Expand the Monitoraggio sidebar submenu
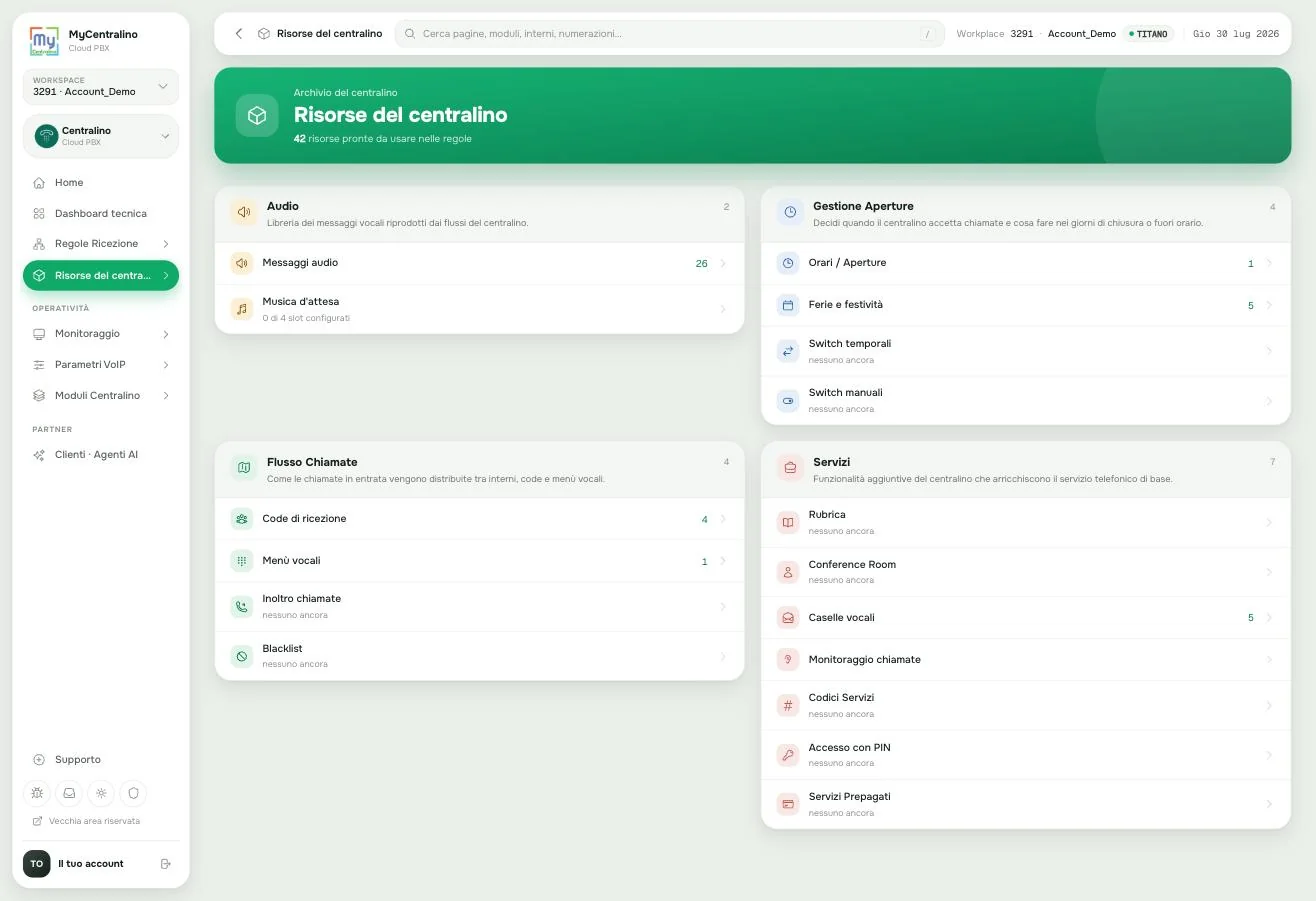 coord(100,334)
